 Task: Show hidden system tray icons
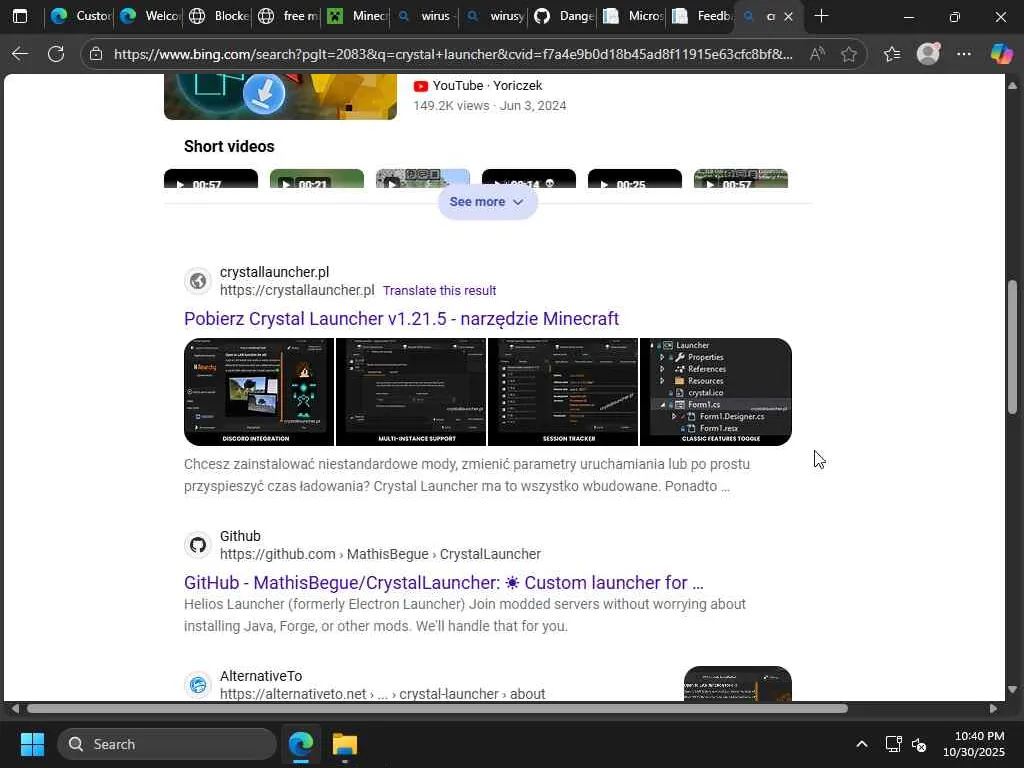[862, 744]
